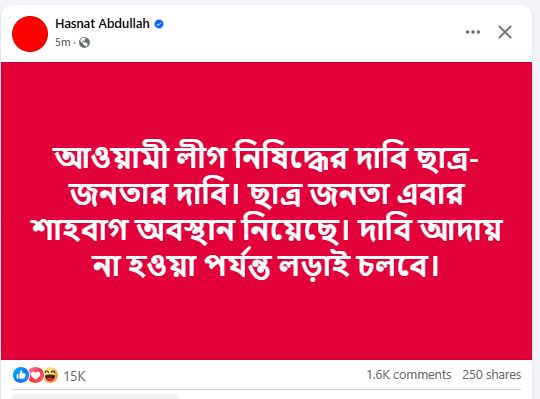Click the phrase দাবি আদায় in the post
540x399 pixels.
click(430, 229)
